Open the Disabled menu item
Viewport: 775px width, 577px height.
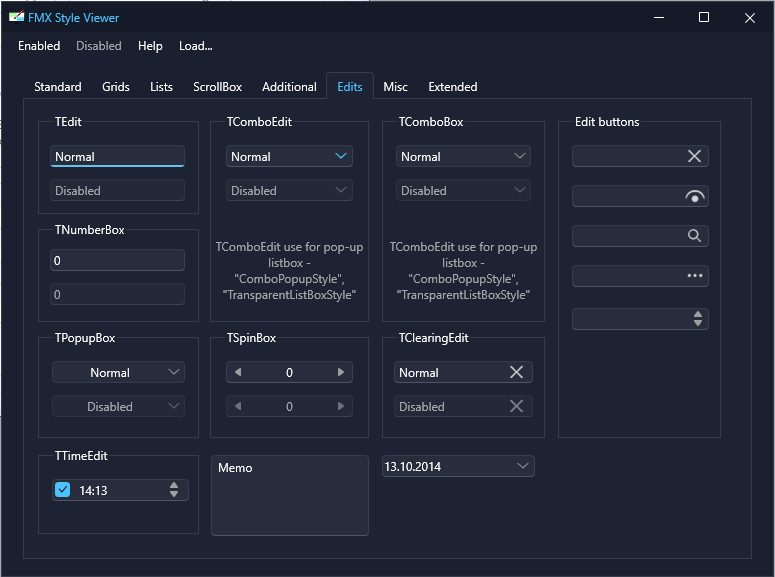99,46
